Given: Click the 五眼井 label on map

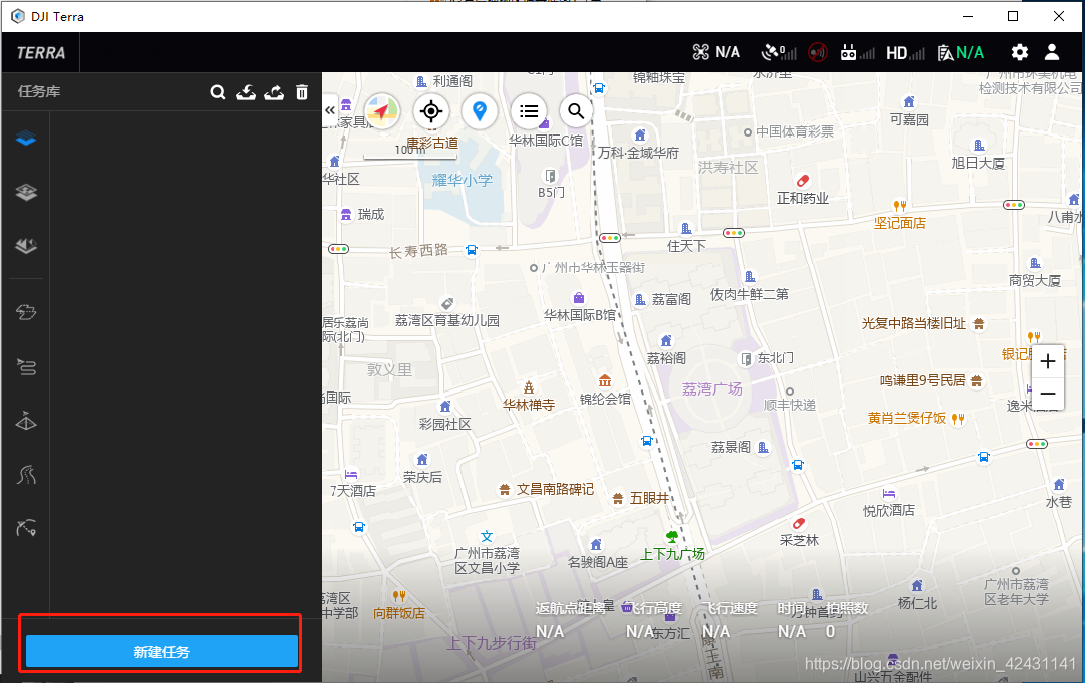Looking at the screenshot, I should [649, 498].
